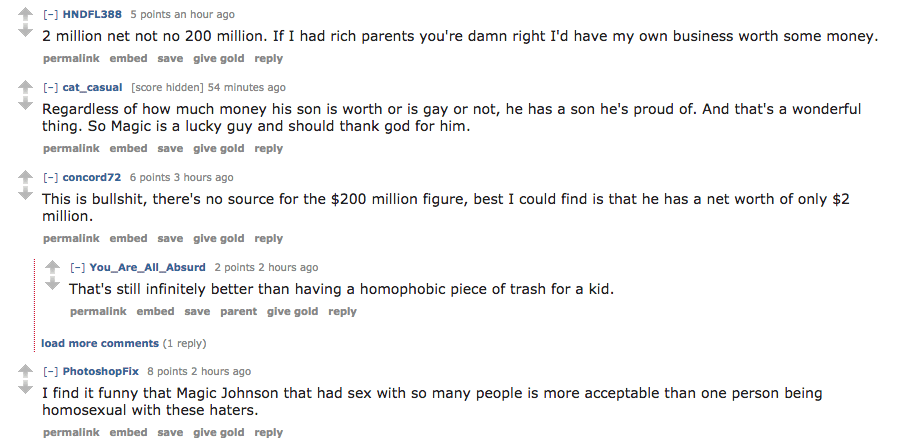Expand load more comments (1 reply)
Viewport: 898px width, 447px height.
100,344
